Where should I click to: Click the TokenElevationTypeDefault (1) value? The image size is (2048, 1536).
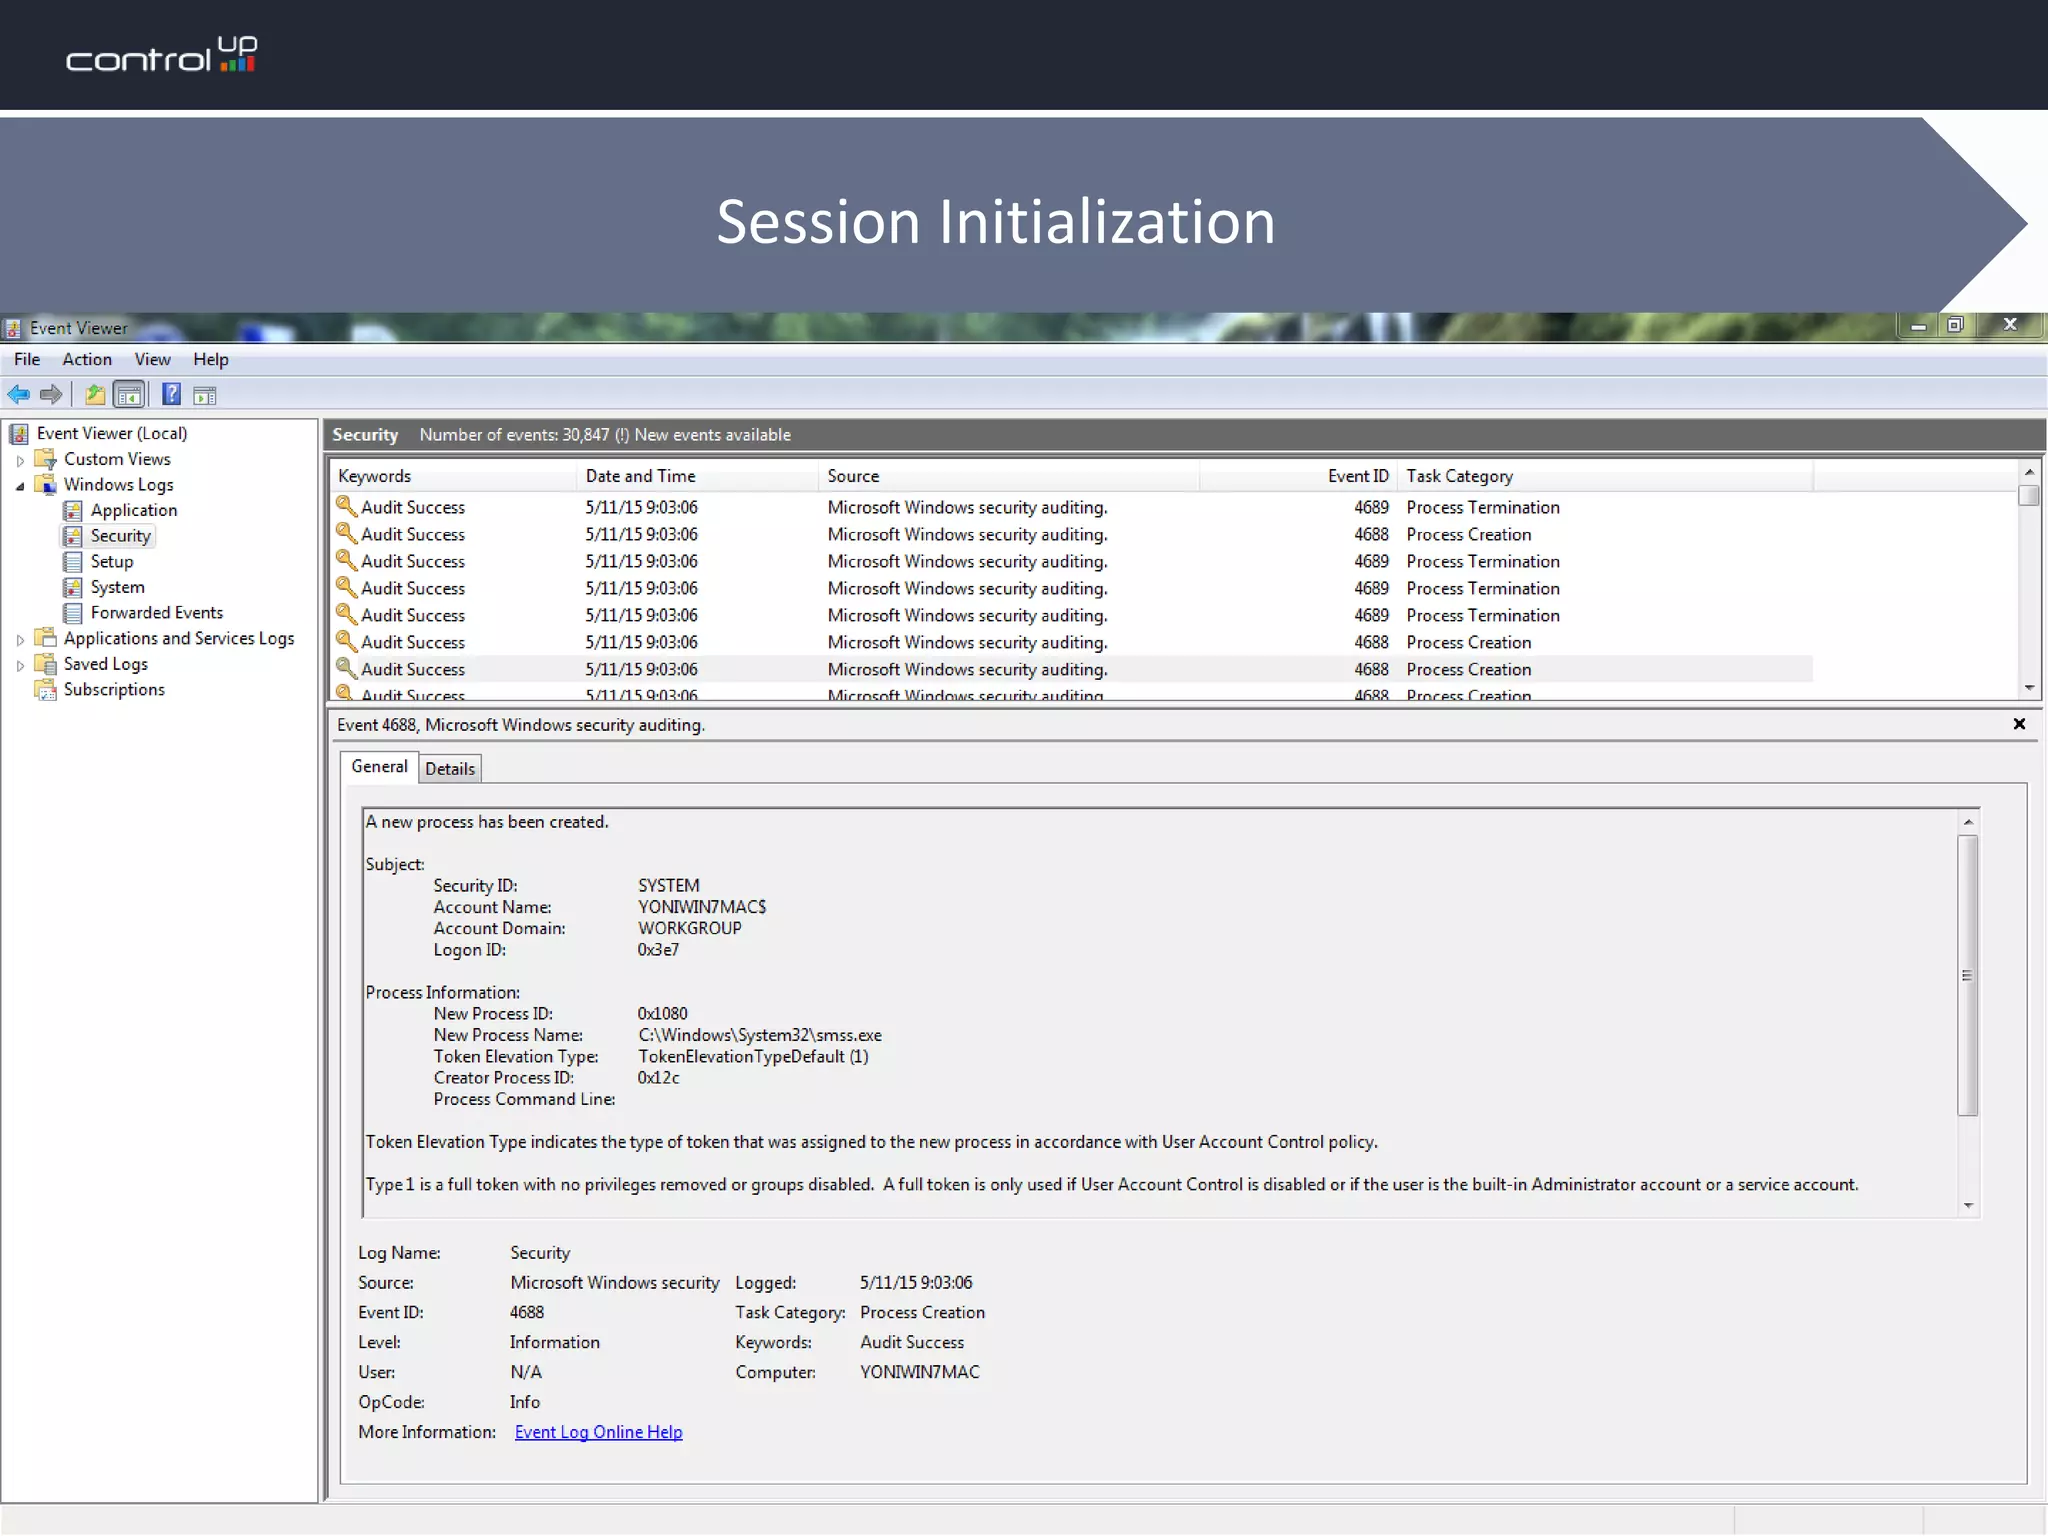pyautogui.click(x=753, y=1057)
